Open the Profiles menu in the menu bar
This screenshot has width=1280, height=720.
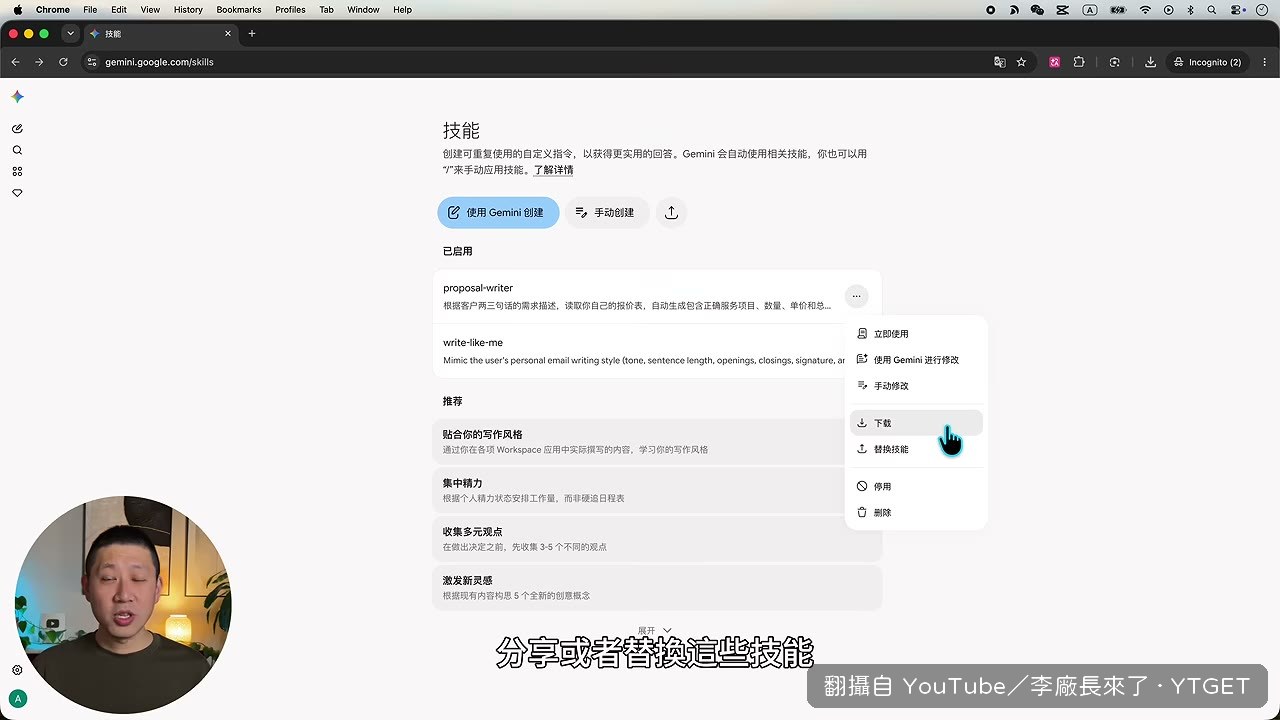[x=290, y=10]
